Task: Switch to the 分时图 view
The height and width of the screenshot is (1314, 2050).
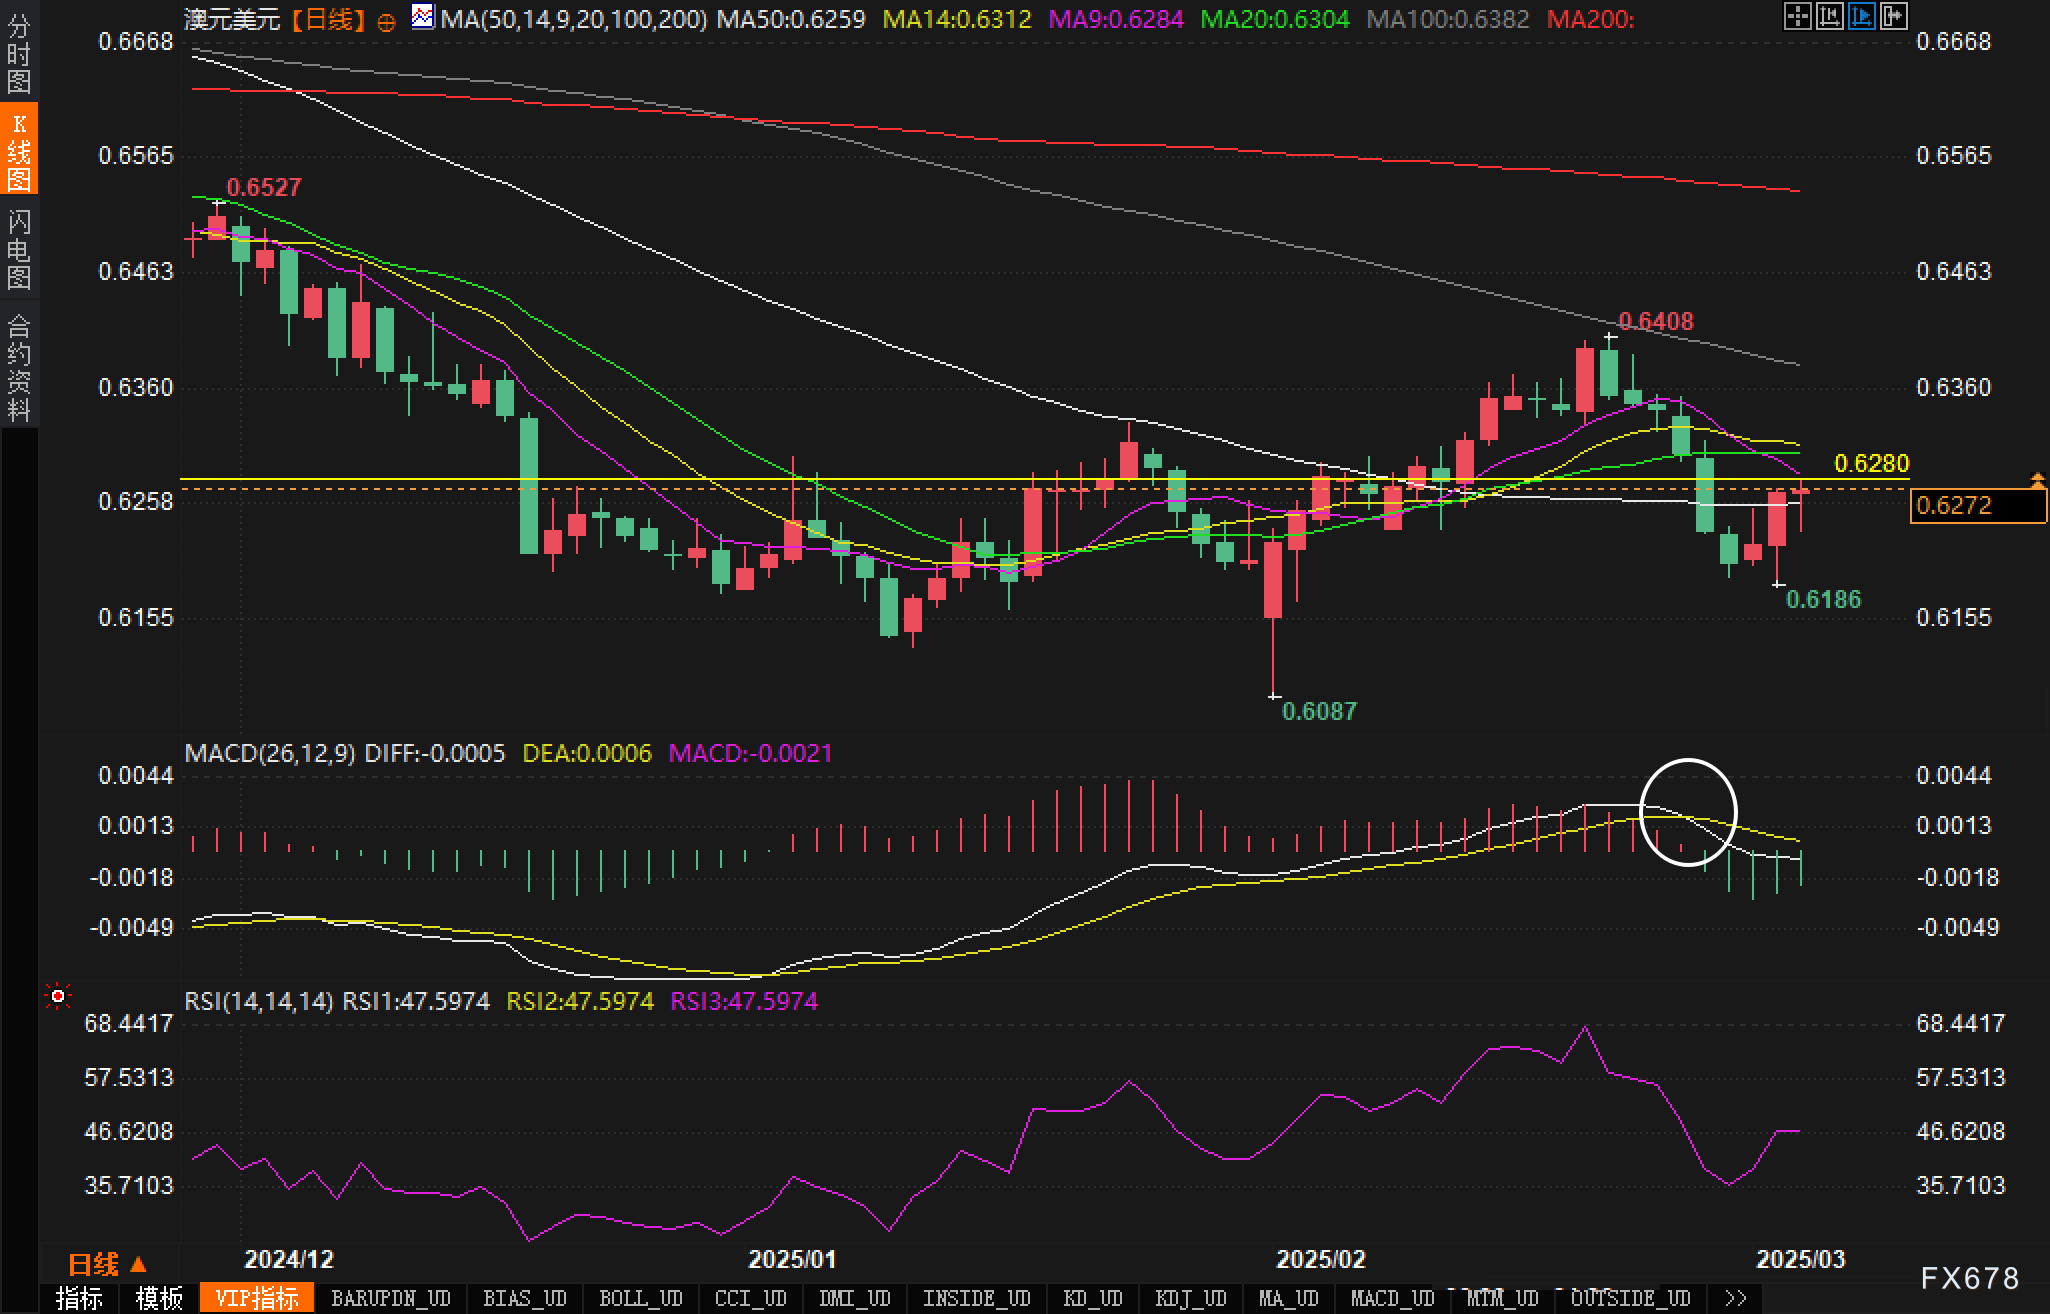Action: point(18,54)
